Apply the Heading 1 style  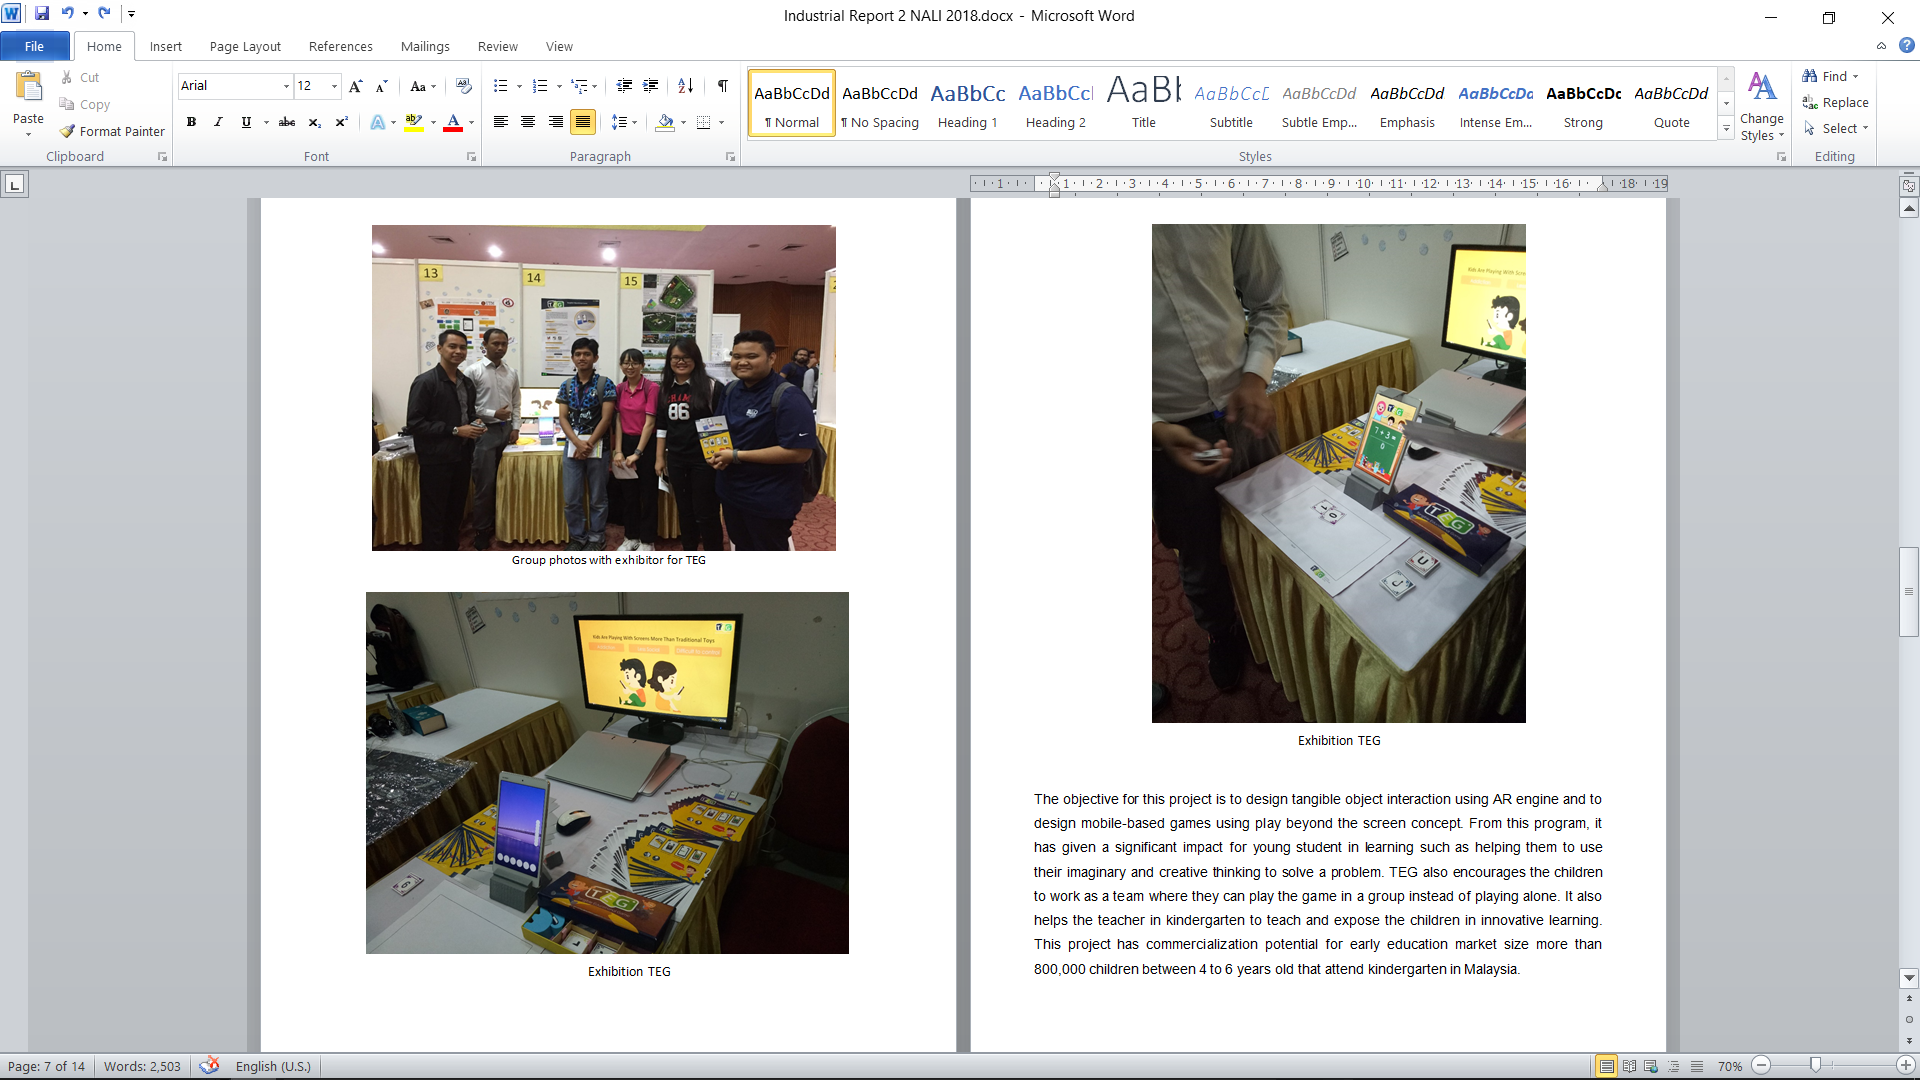967,105
